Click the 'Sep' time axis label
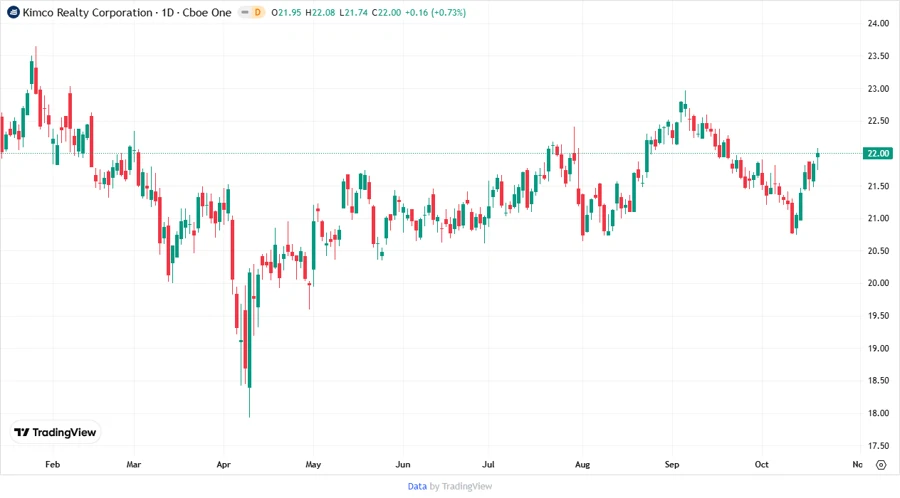The image size is (900, 498). [672, 464]
